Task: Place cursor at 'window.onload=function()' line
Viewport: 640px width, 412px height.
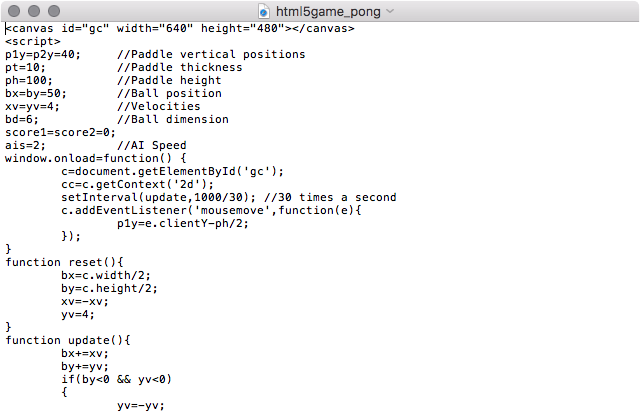Action: [x=96, y=158]
